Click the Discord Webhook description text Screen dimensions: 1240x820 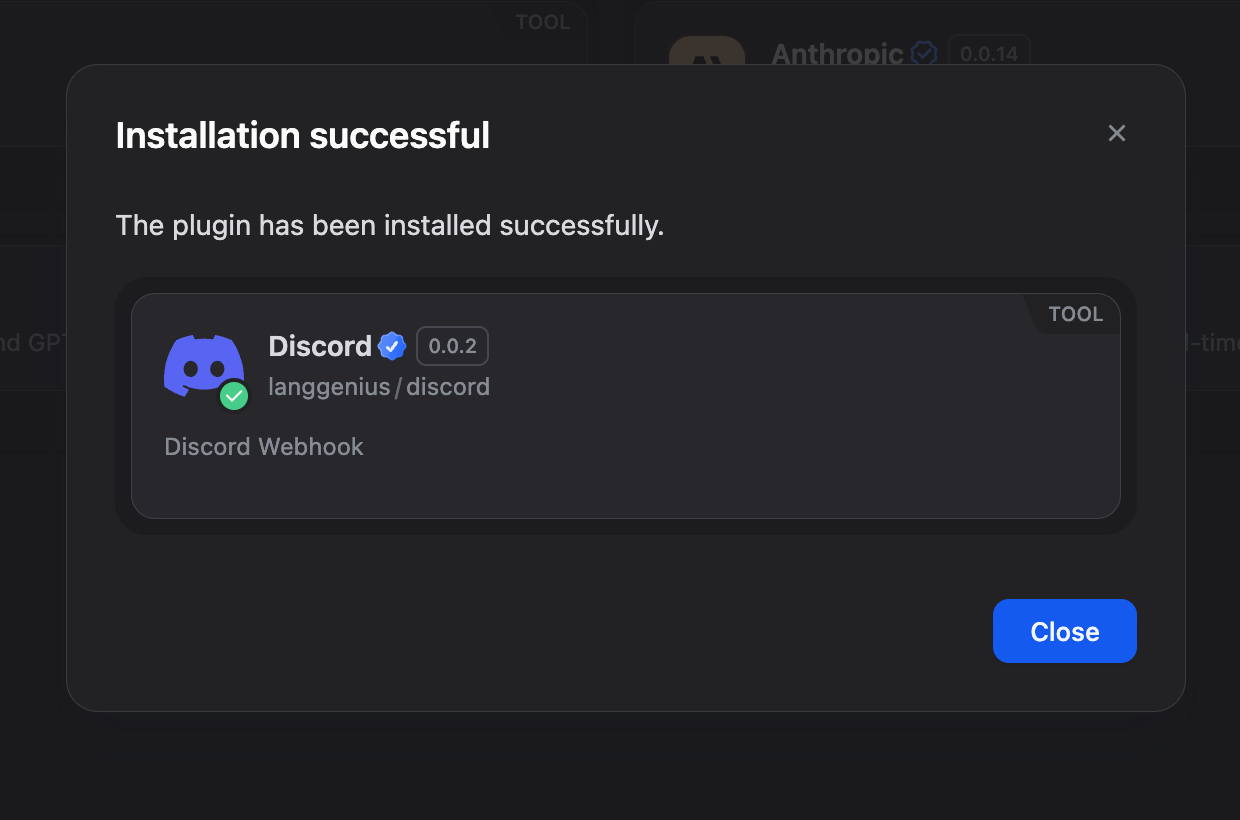tap(263, 446)
